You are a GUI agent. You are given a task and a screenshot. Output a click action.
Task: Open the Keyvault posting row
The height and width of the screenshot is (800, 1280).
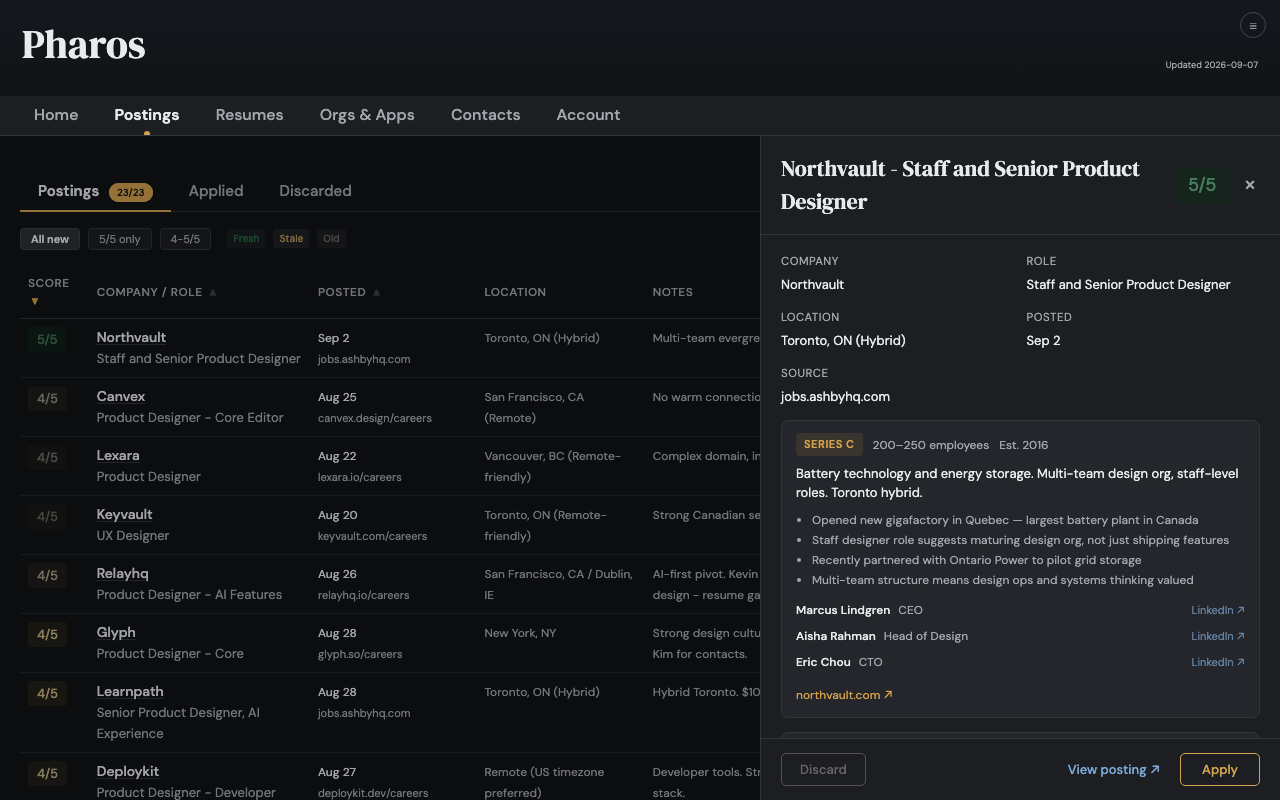pyautogui.click(x=390, y=525)
